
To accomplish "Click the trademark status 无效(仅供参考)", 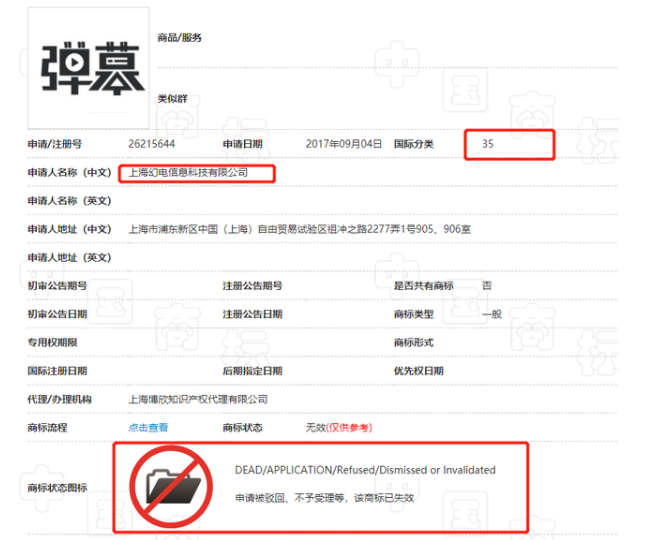I will tap(339, 428).
